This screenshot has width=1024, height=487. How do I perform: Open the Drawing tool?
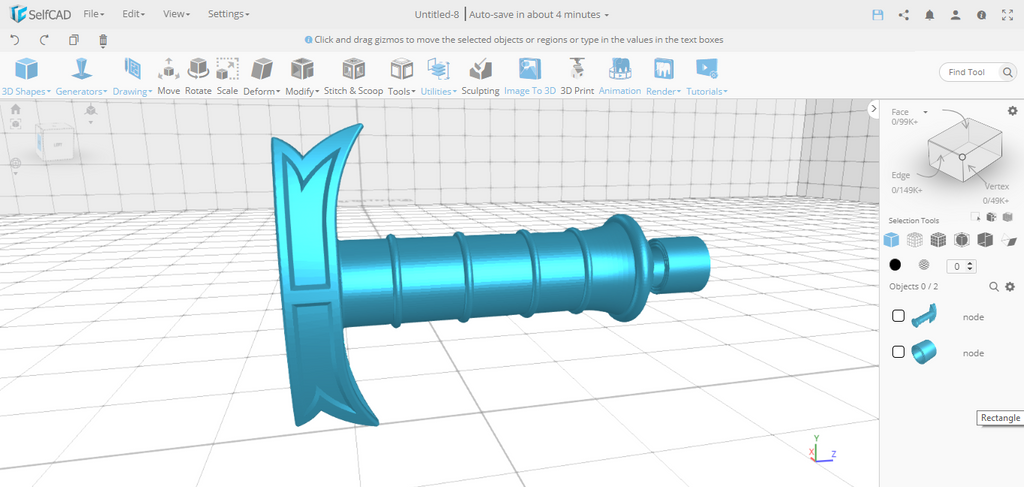point(133,77)
